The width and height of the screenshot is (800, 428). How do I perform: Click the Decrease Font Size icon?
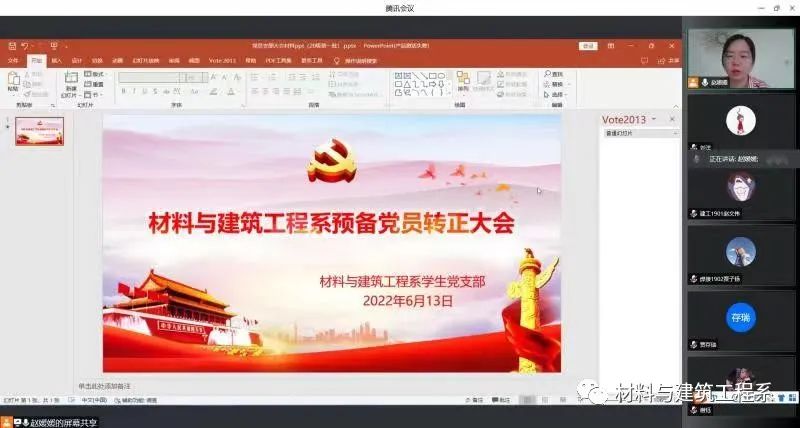[x=225, y=78]
